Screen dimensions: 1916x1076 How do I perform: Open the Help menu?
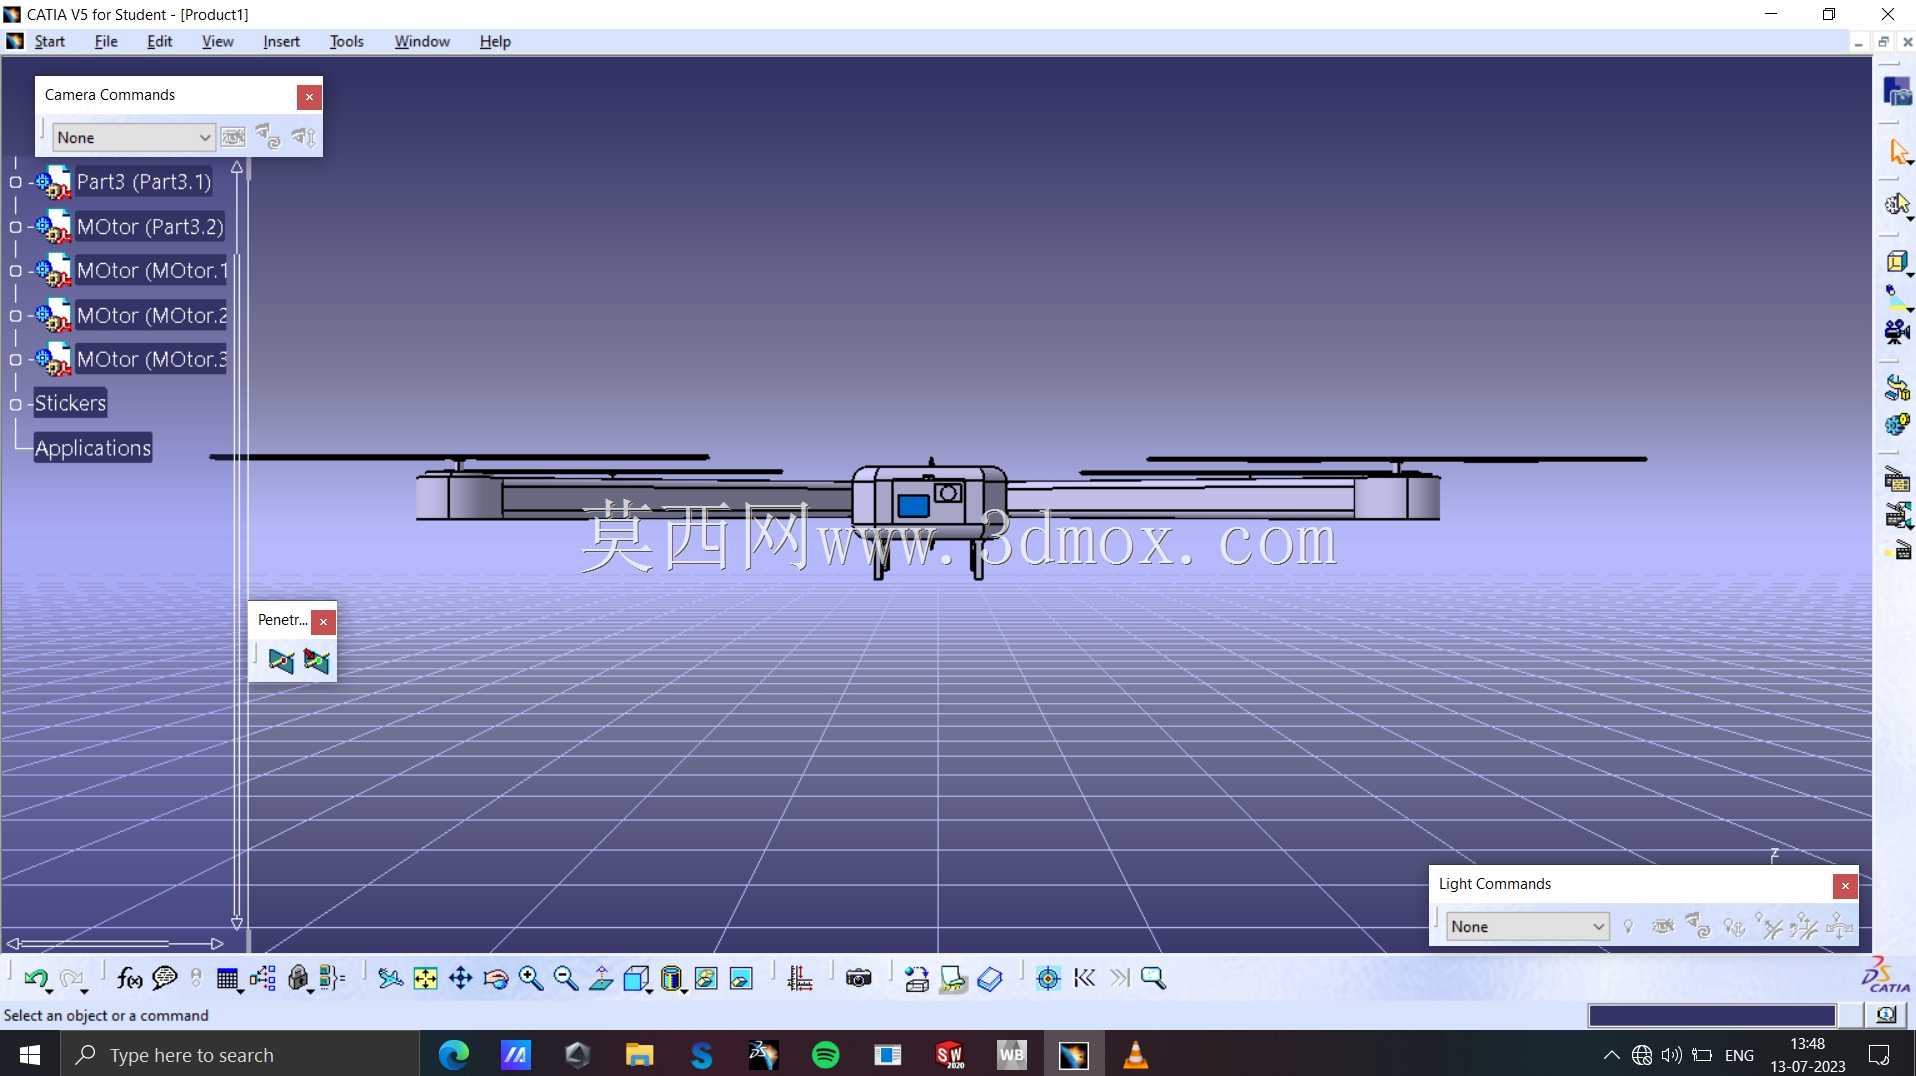(495, 41)
